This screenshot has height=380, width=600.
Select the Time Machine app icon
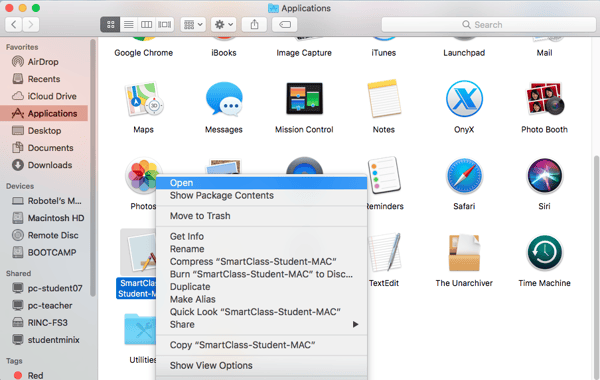545,253
